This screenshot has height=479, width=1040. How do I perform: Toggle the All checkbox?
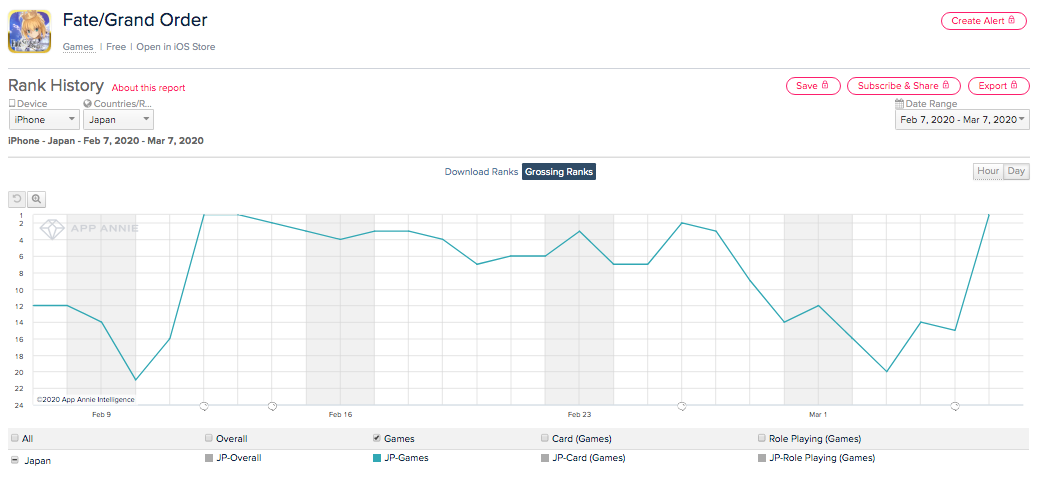click(15, 438)
